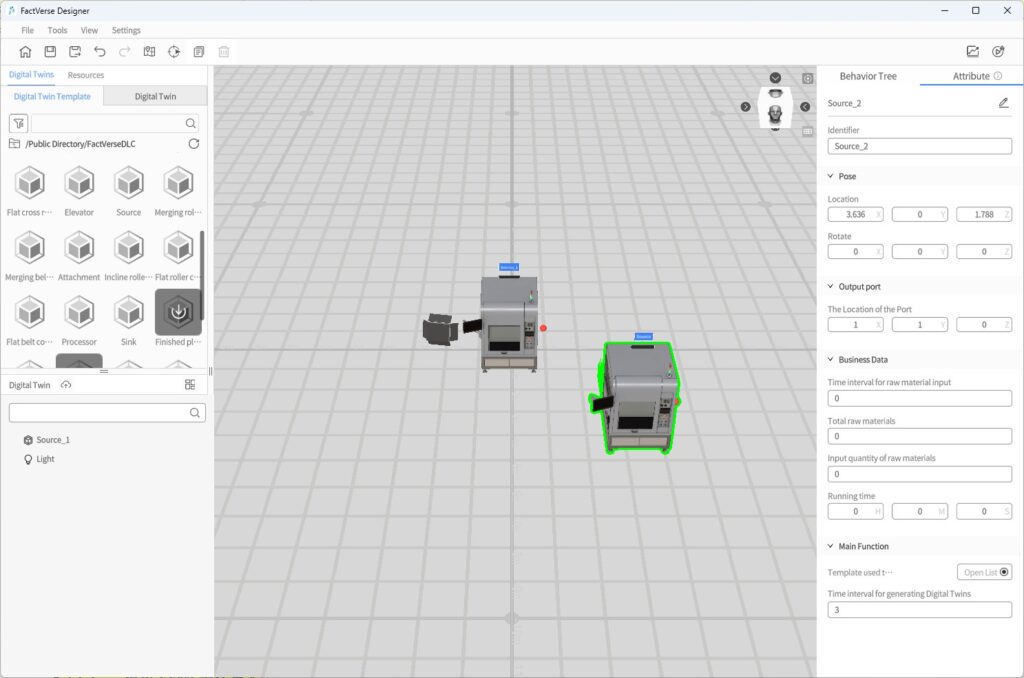Click the play simulation icon at top right
Viewport: 1024px width, 678px height.
997,52
